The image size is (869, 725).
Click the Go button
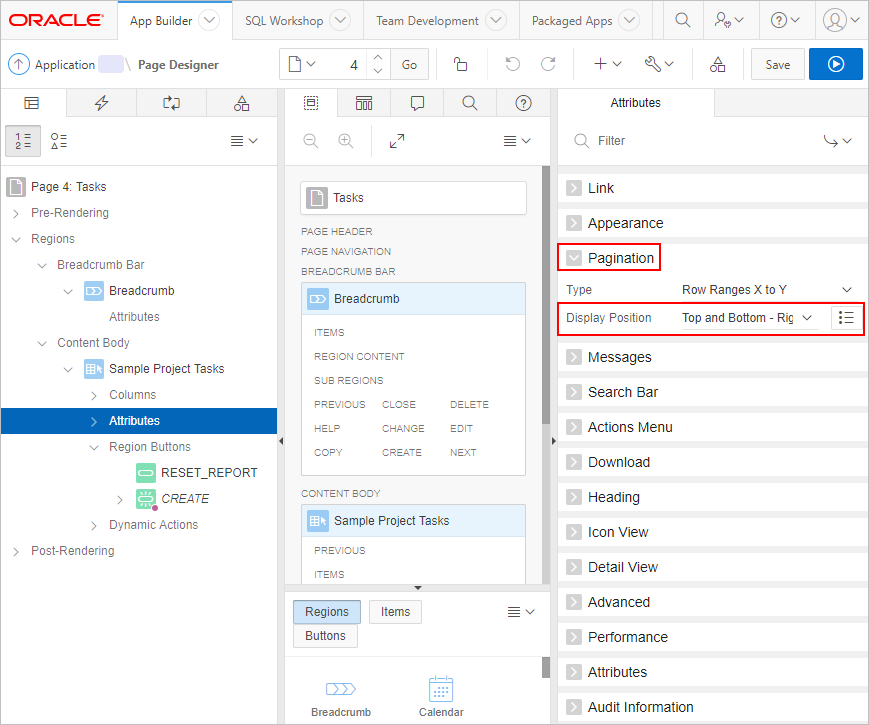pos(409,63)
